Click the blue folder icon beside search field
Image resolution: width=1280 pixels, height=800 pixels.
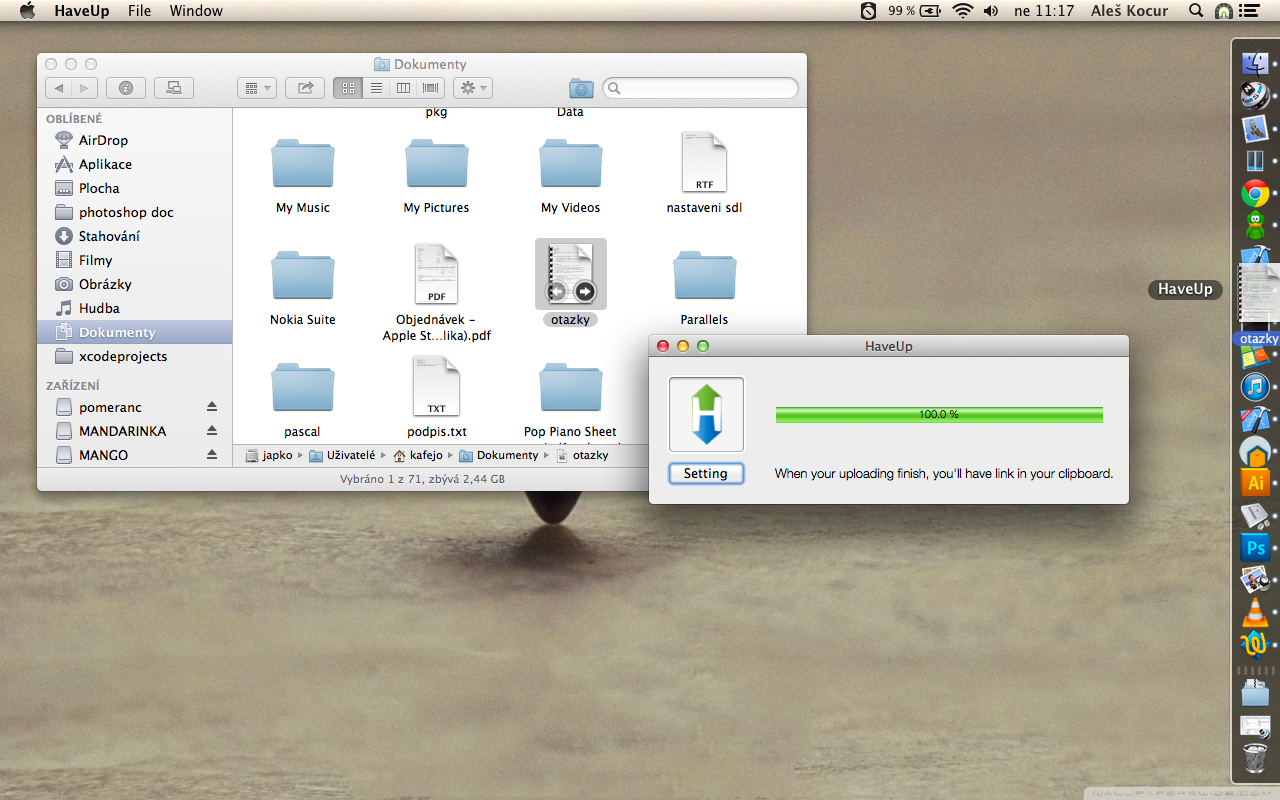click(581, 88)
